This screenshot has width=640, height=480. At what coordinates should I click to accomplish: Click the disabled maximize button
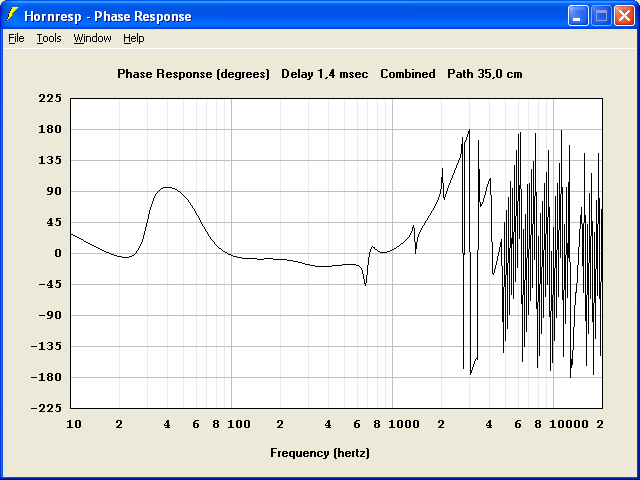click(601, 16)
